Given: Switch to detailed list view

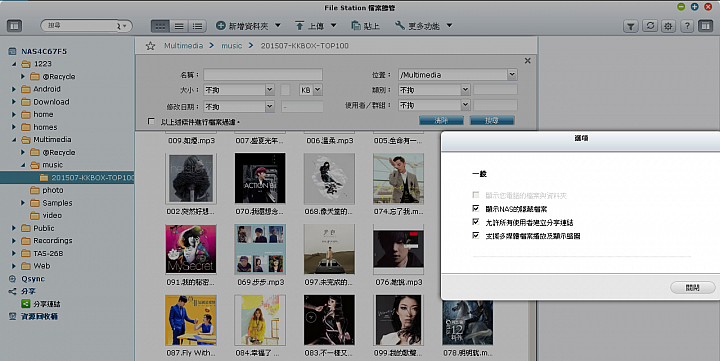Looking at the screenshot, I should [x=197, y=26].
